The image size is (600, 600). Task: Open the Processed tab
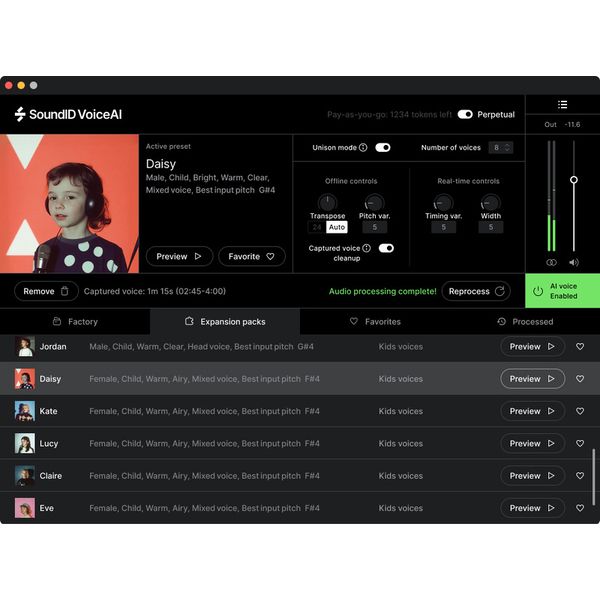525,321
